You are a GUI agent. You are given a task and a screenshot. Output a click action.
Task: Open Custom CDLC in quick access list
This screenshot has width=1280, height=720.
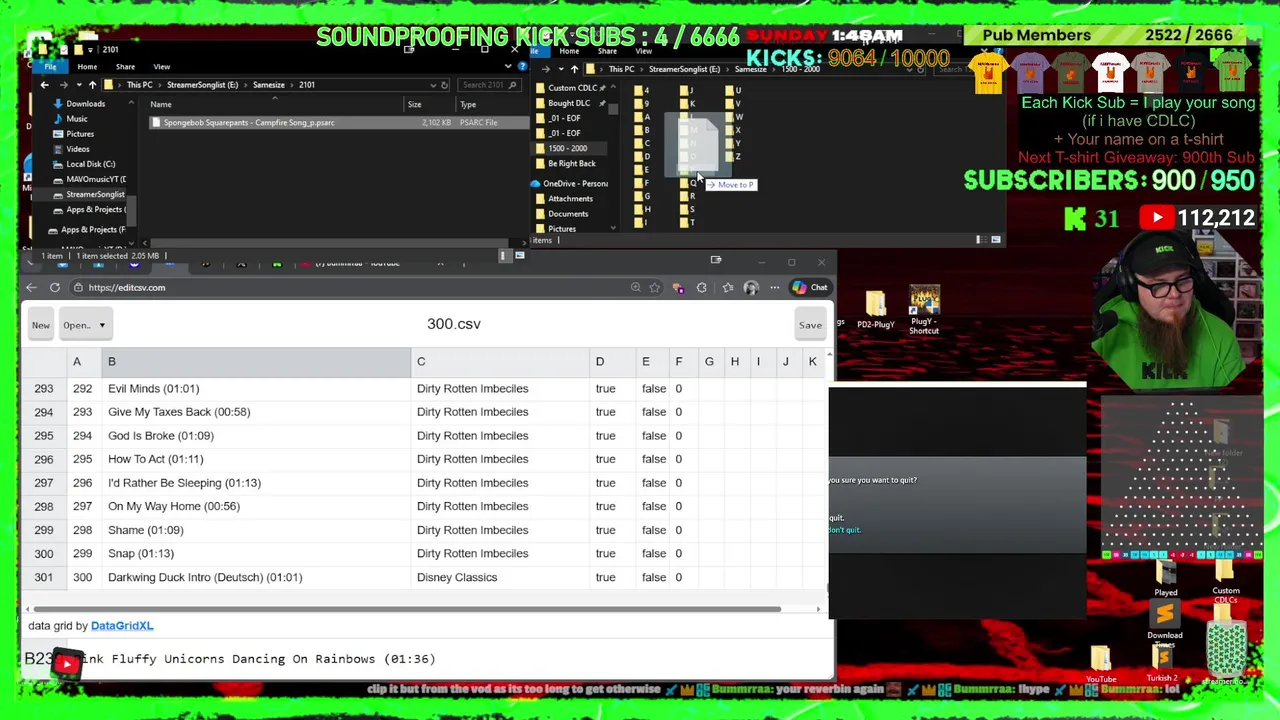coord(572,88)
